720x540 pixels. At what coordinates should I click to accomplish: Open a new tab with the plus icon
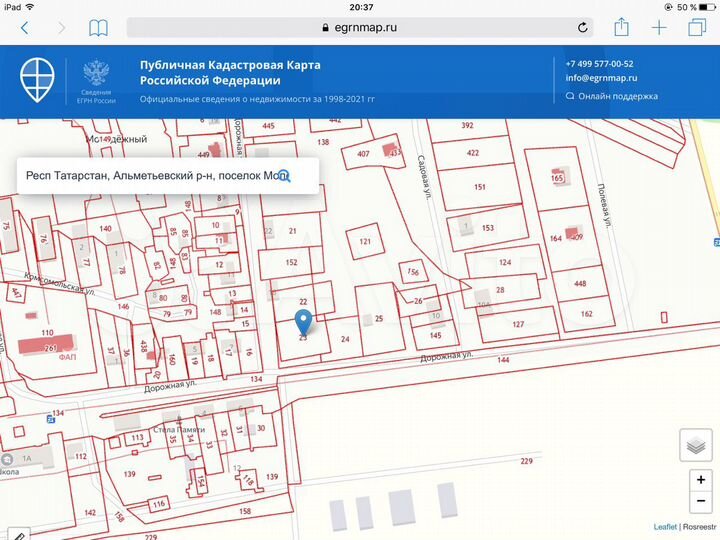tap(659, 28)
